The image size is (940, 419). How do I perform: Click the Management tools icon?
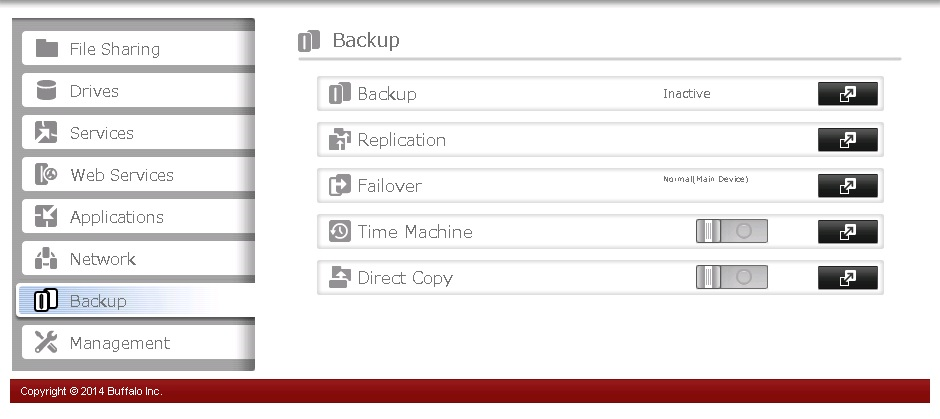coord(46,342)
